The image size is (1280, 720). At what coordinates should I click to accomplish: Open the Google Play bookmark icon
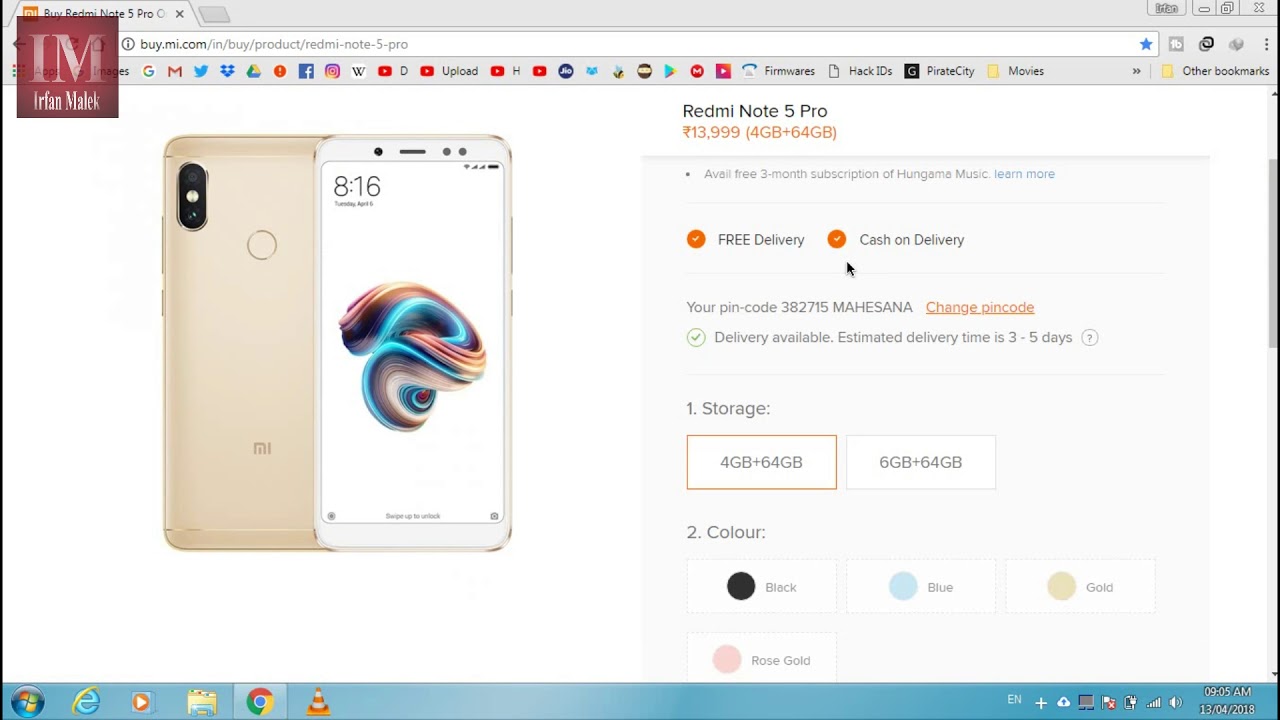tap(670, 71)
